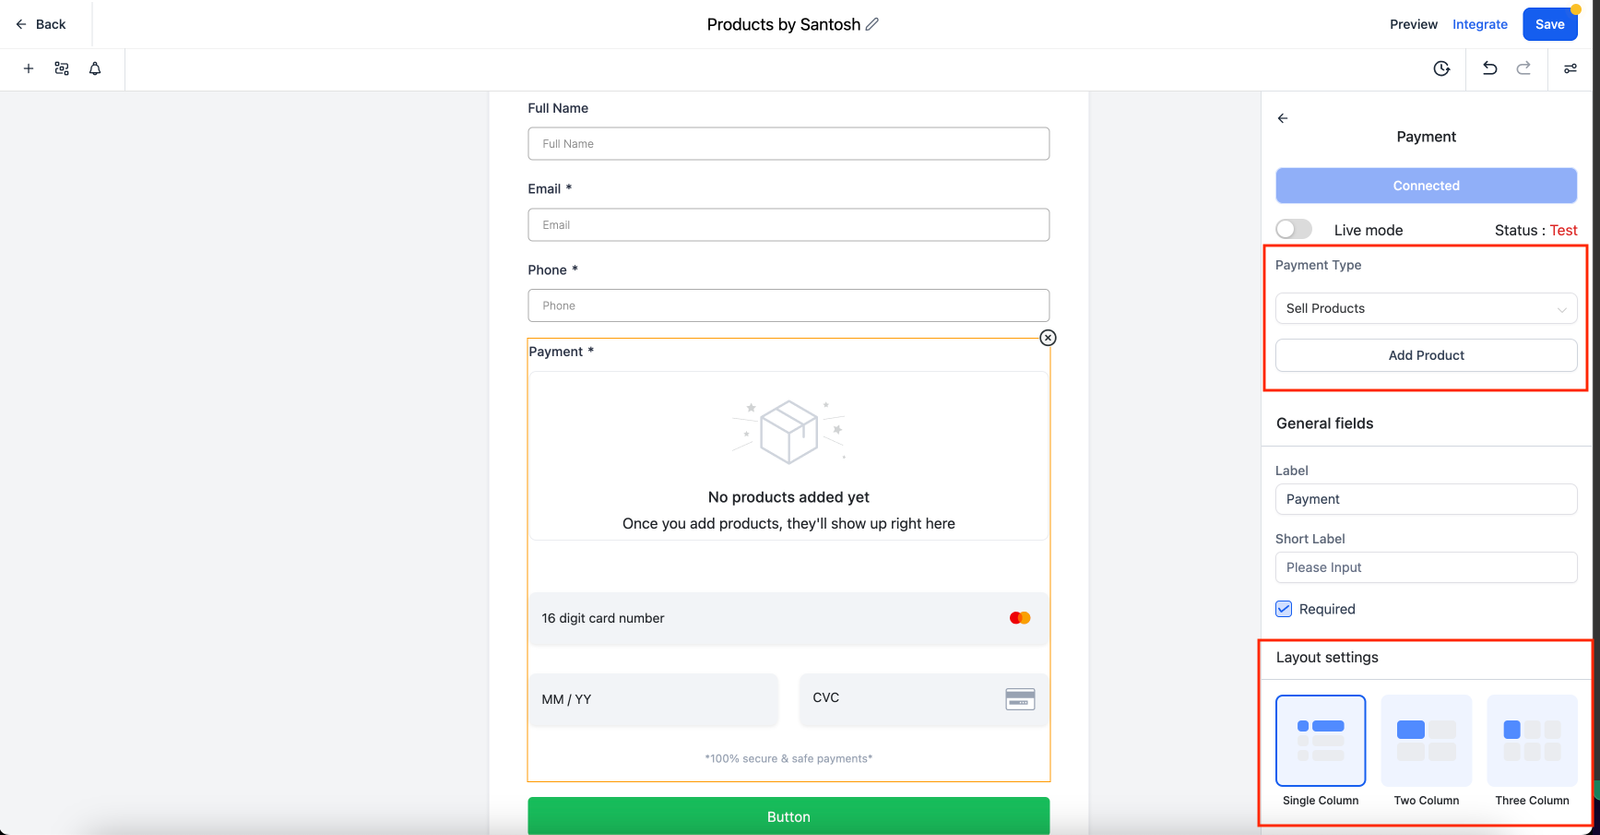
Task: Open the Preview menu item
Action: coord(1413,24)
